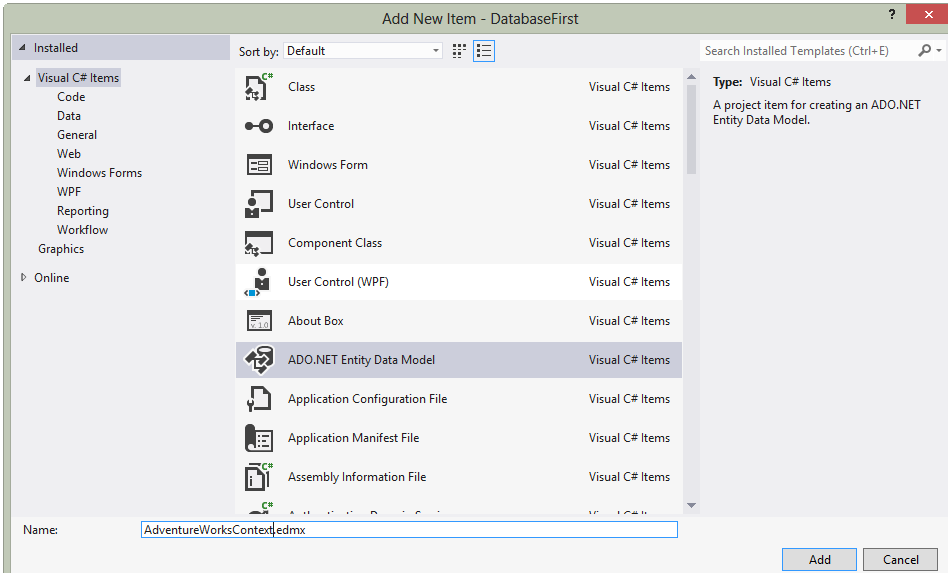Viewport: 948px width, 573px height.
Task: Collapse the Installed section
Action: tap(22, 47)
